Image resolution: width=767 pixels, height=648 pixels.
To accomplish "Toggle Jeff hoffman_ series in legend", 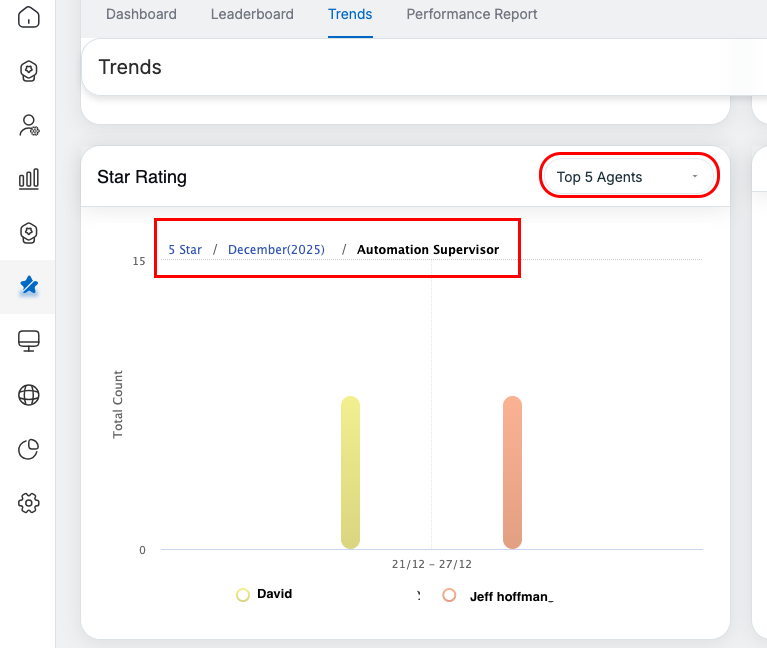I will click(500, 595).
